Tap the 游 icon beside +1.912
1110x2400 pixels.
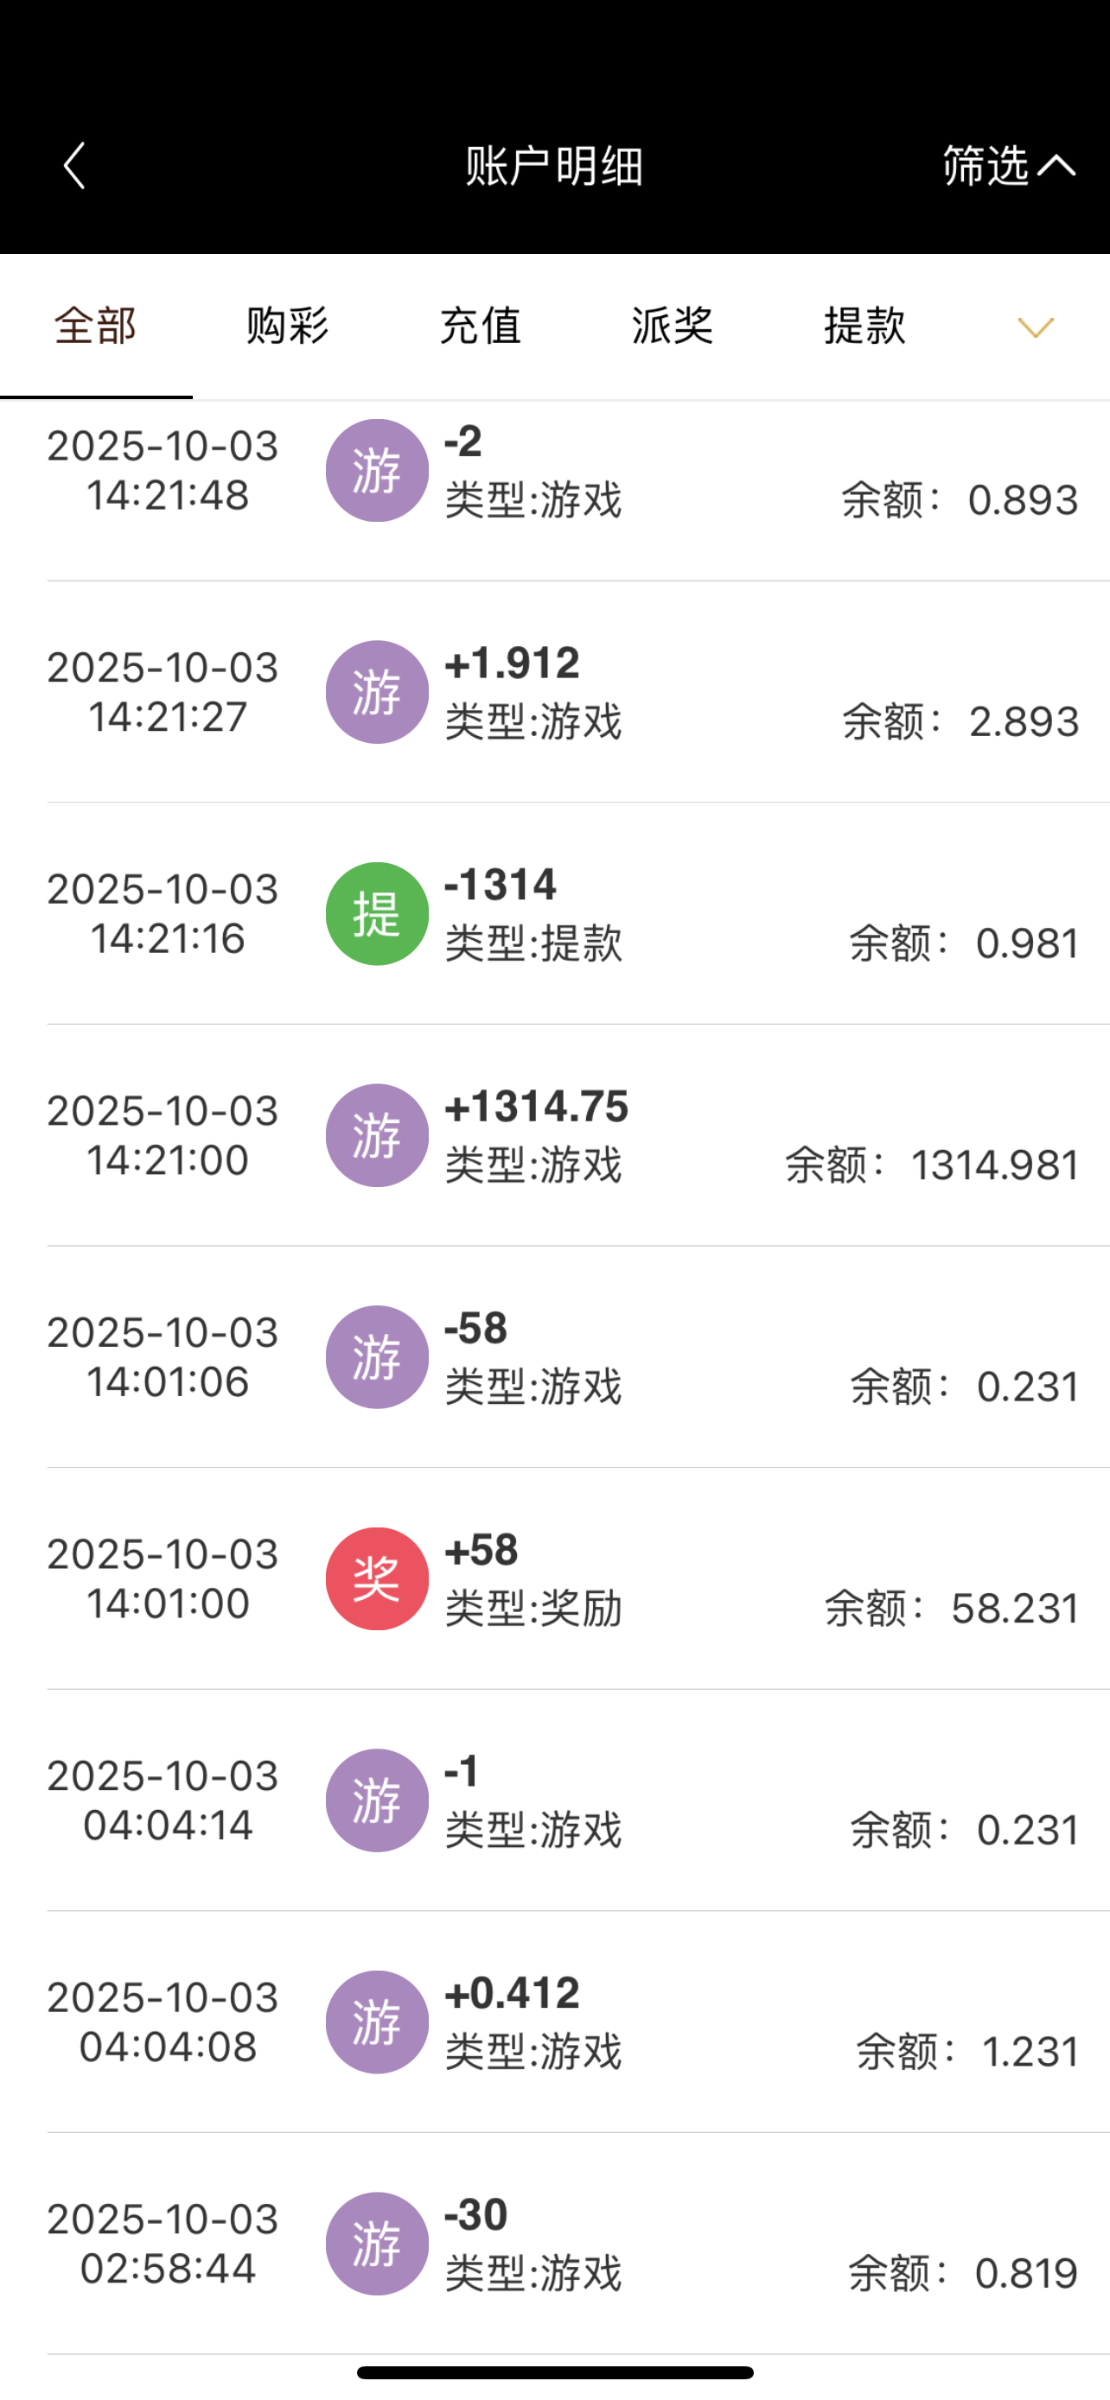pyautogui.click(x=377, y=692)
